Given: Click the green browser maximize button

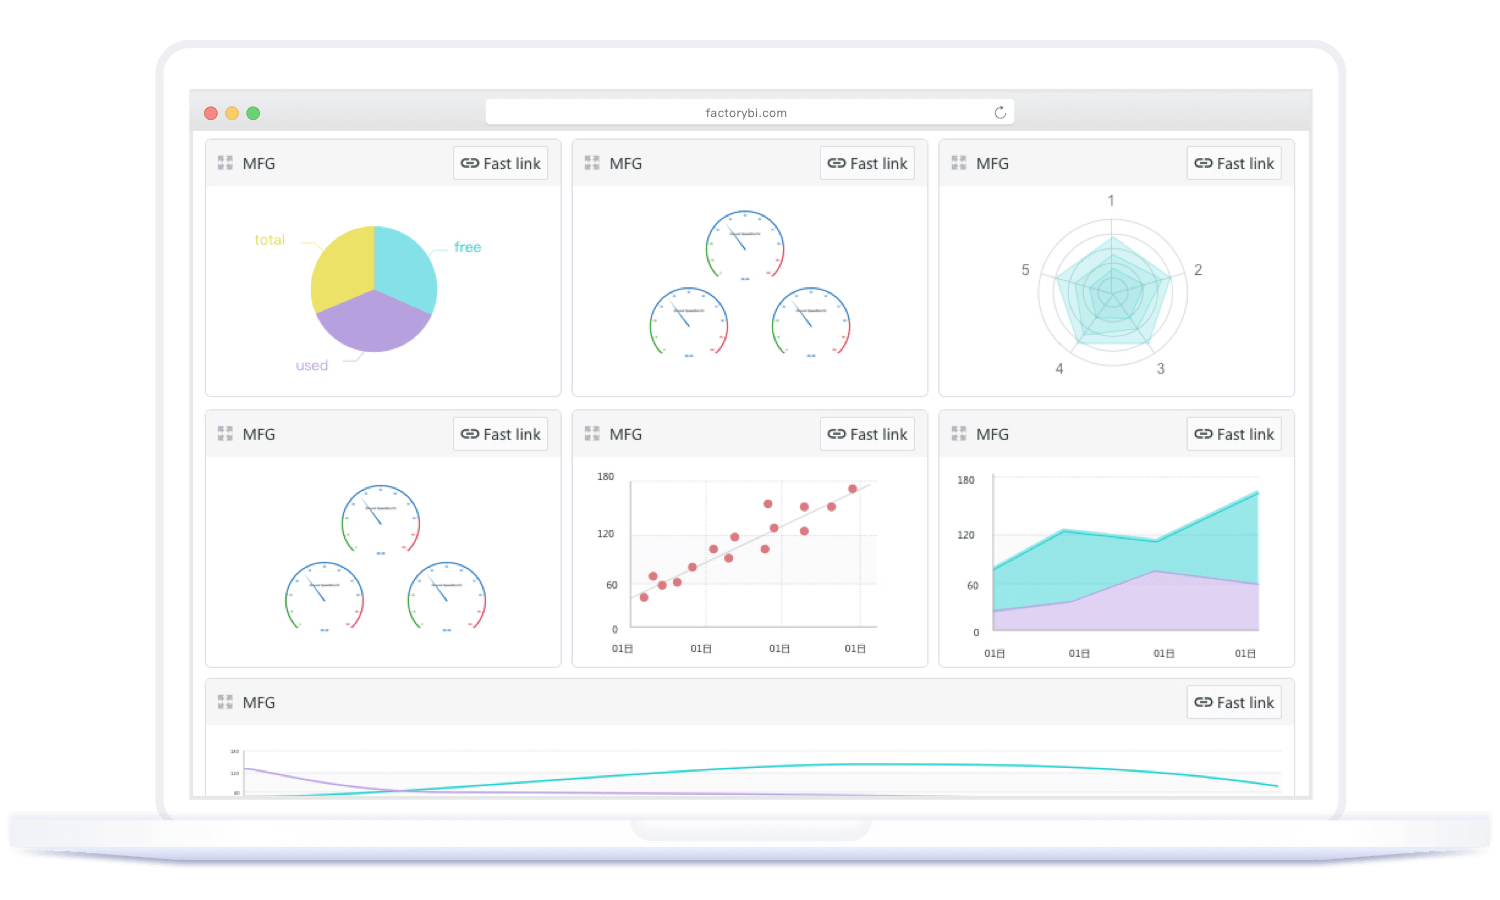Looking at the screenshot, I should (x=253, y=113).
